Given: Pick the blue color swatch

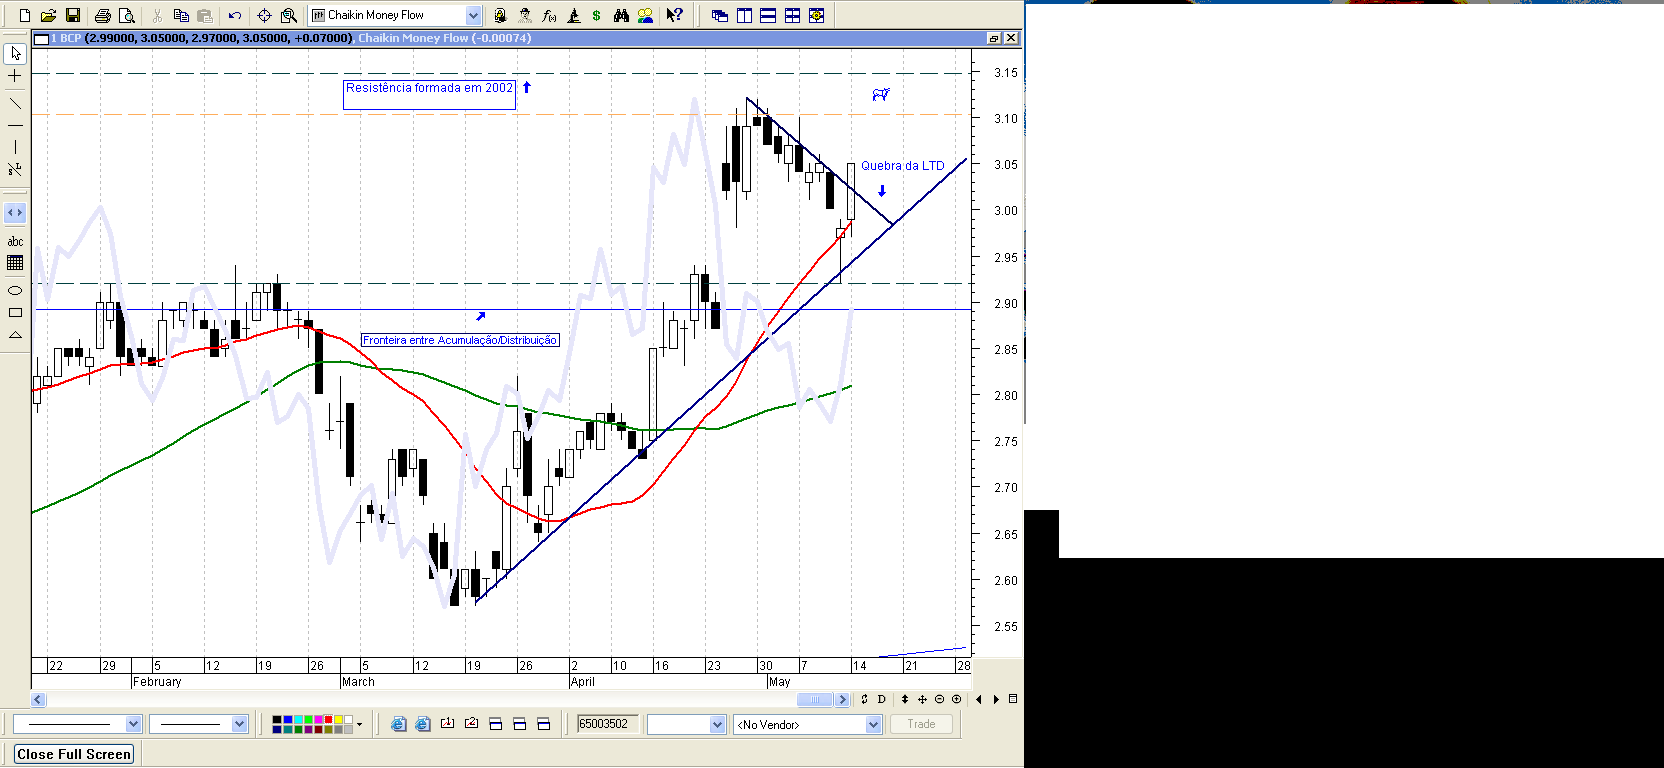Looking at the screenshot, I should click(288, 720).
